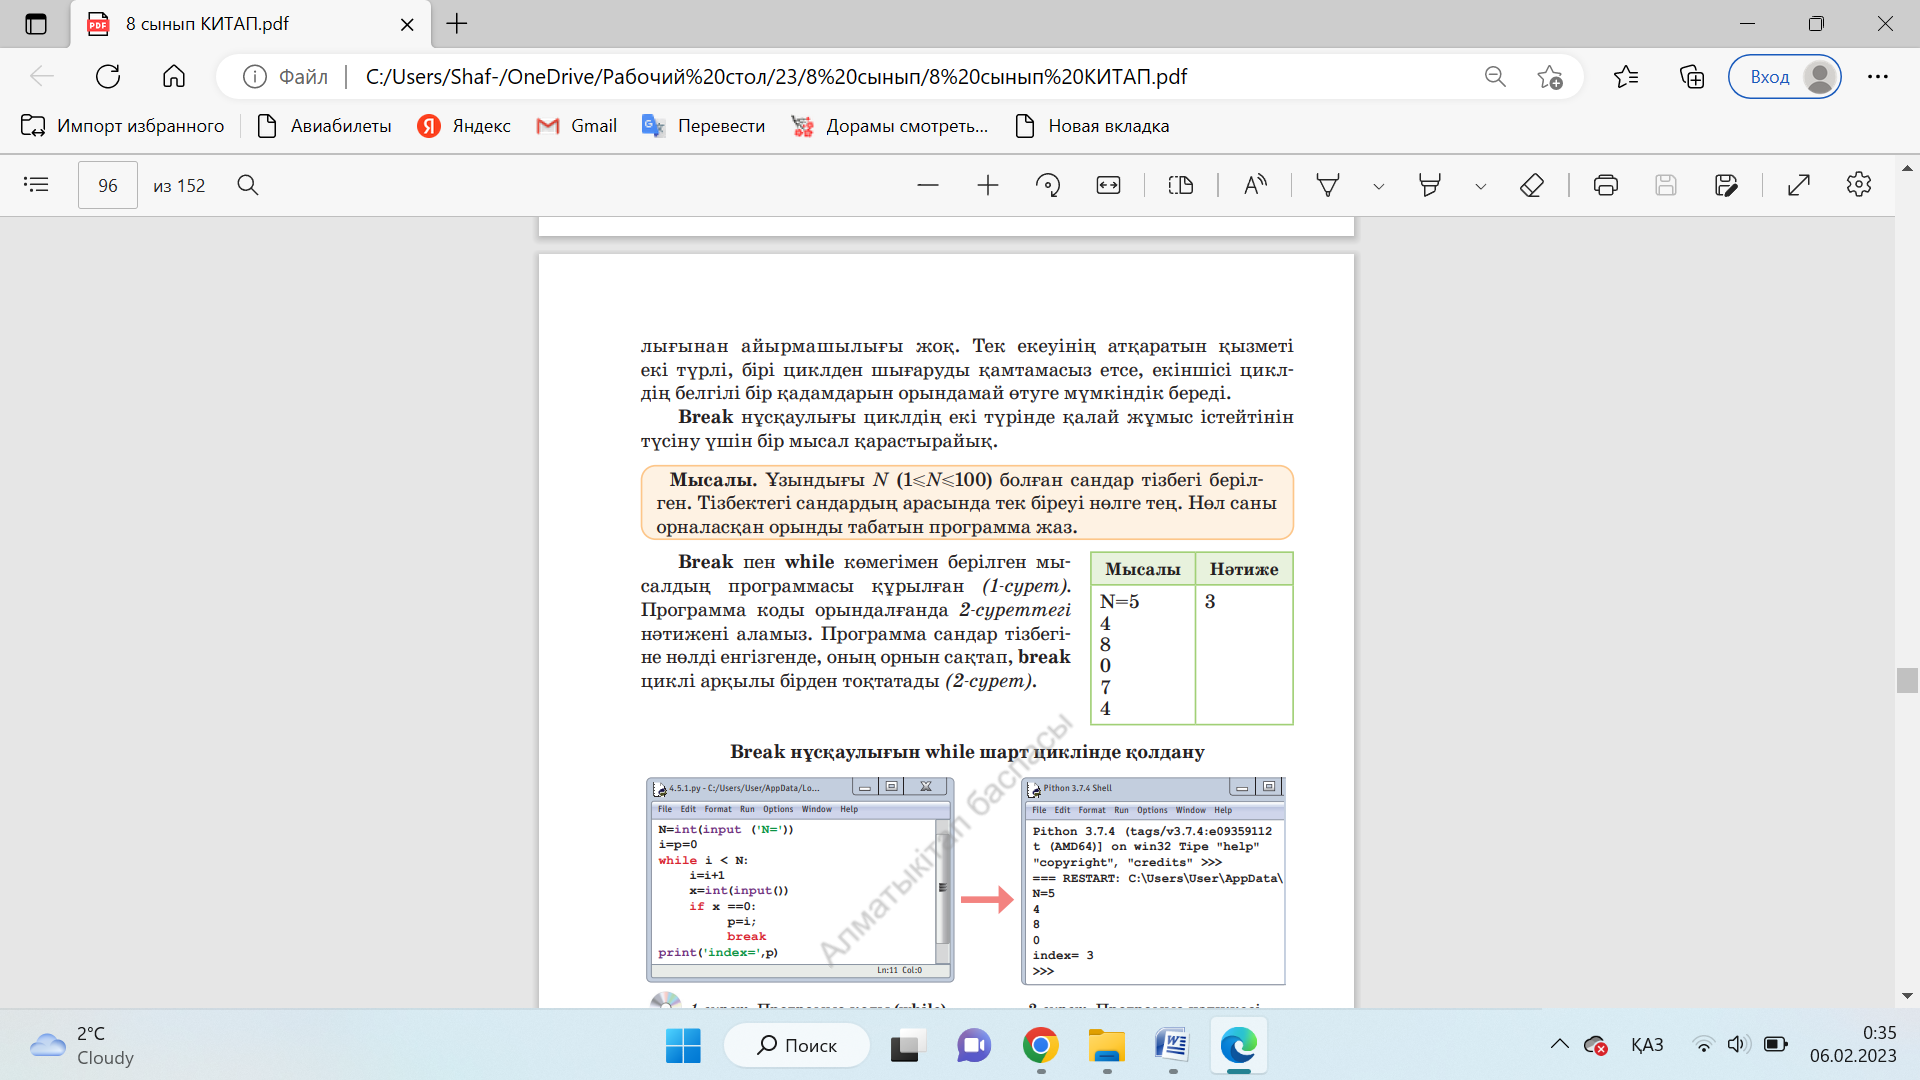Open Google Chrome from the taskbar
Screen dimensions: 1920x1080
(x=1040, y=1046)
